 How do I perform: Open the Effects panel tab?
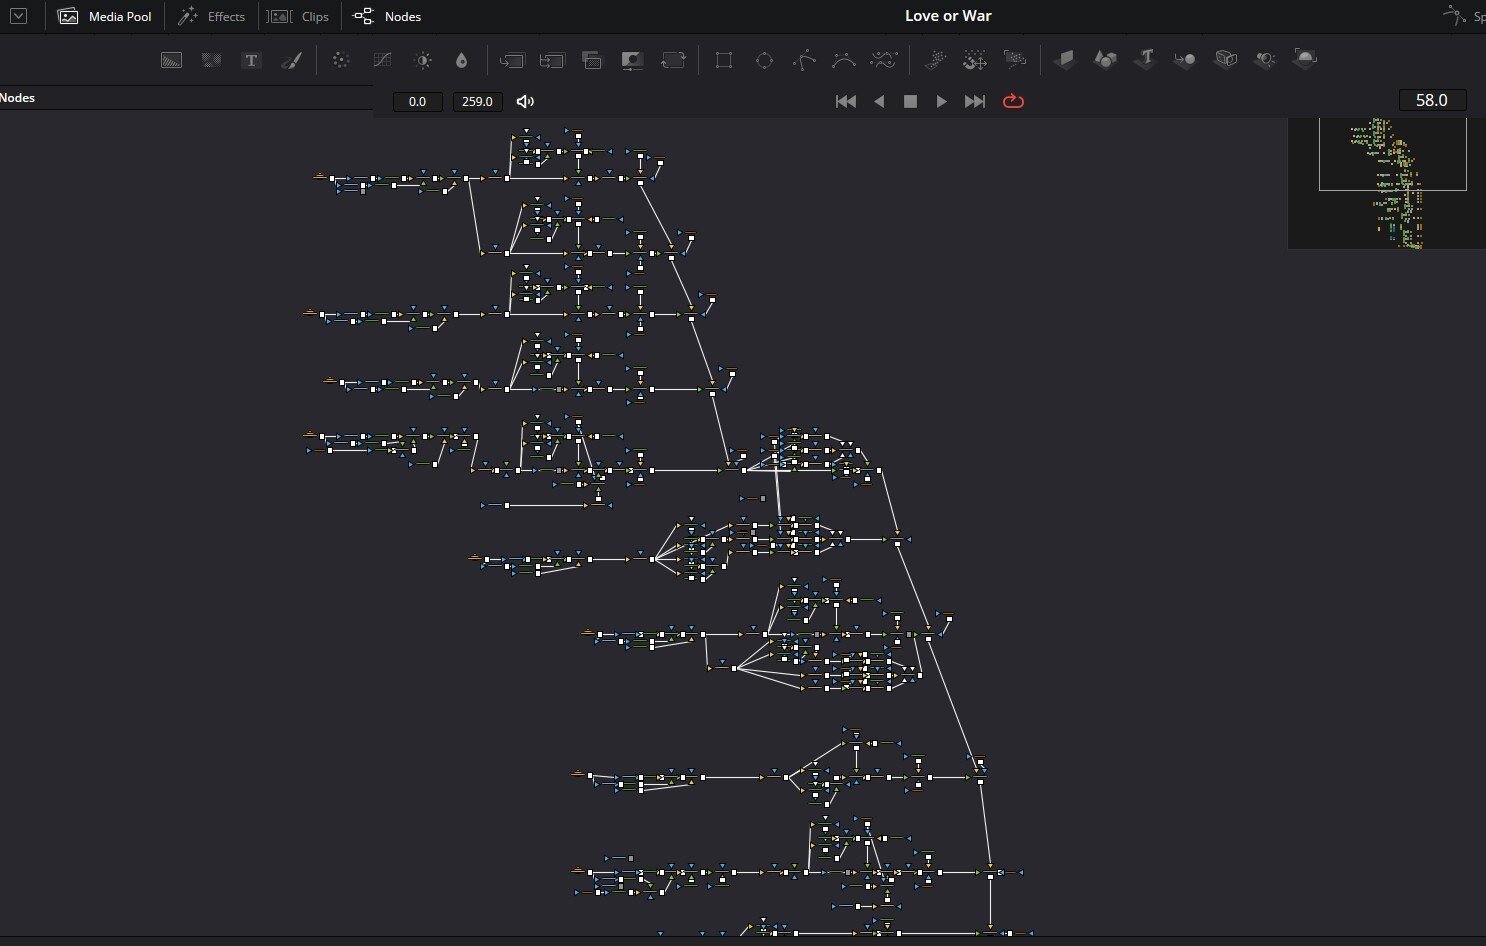click(211, 16)
